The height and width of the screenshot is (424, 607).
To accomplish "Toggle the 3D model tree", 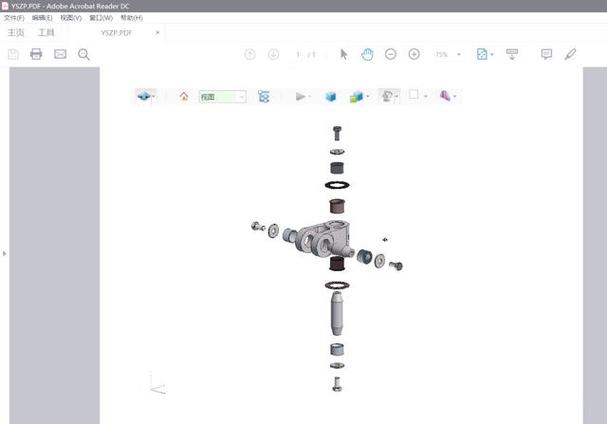I will pos(264,96).
